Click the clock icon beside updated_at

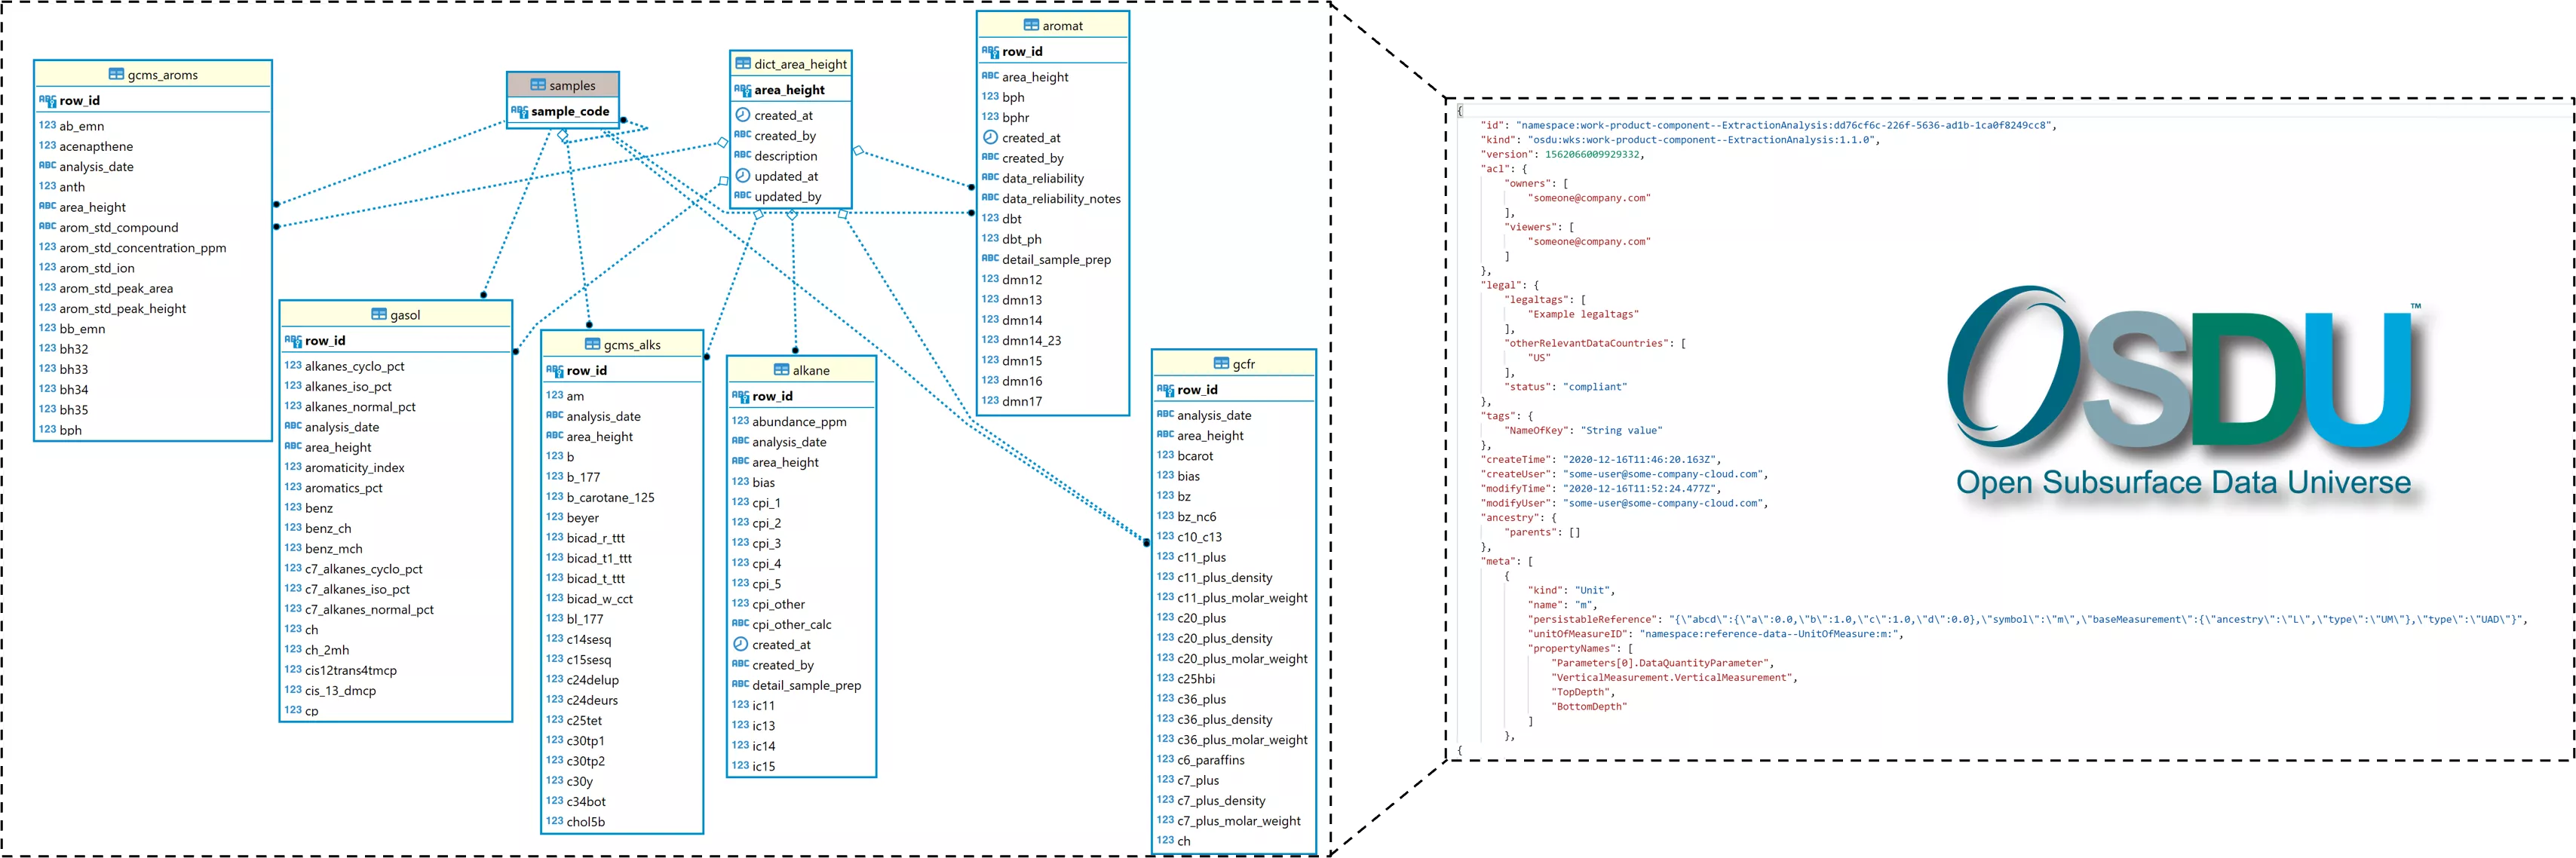(743, 176)
